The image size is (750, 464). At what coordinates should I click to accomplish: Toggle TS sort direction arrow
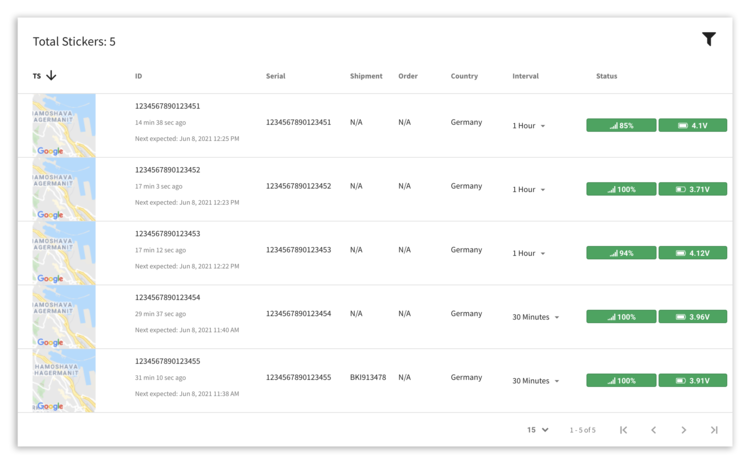click(x=51, y=76)
